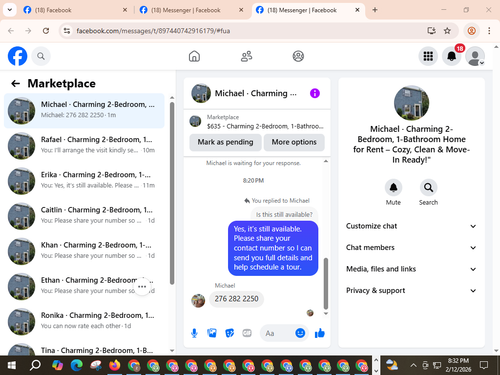Click the Facebook logo icon

click(x=17, y=56)
